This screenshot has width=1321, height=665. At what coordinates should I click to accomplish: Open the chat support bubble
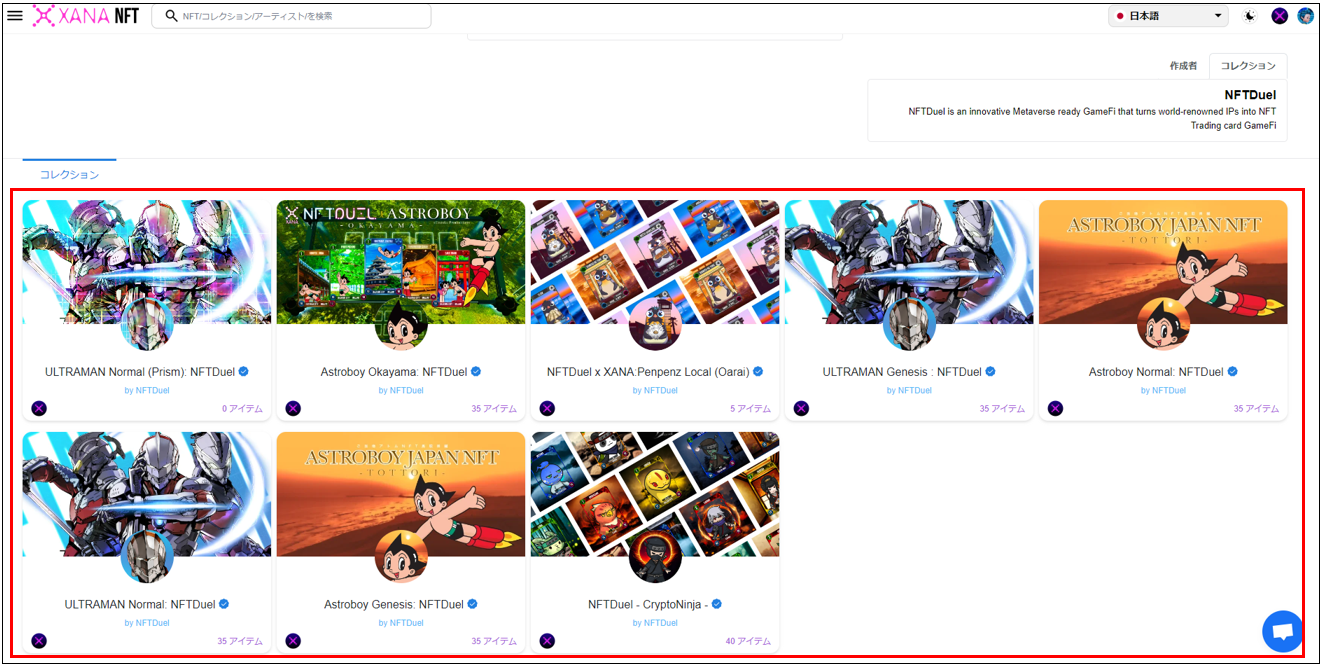pyautogui.click(x=1282, y=632)
